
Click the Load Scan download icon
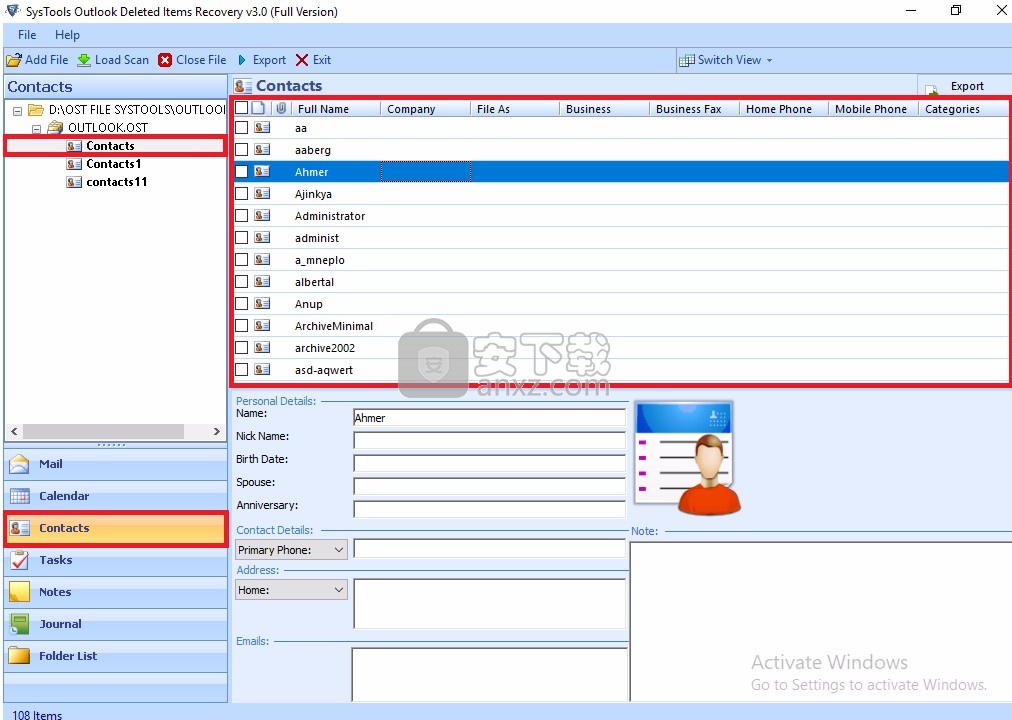tap(84, 60)
